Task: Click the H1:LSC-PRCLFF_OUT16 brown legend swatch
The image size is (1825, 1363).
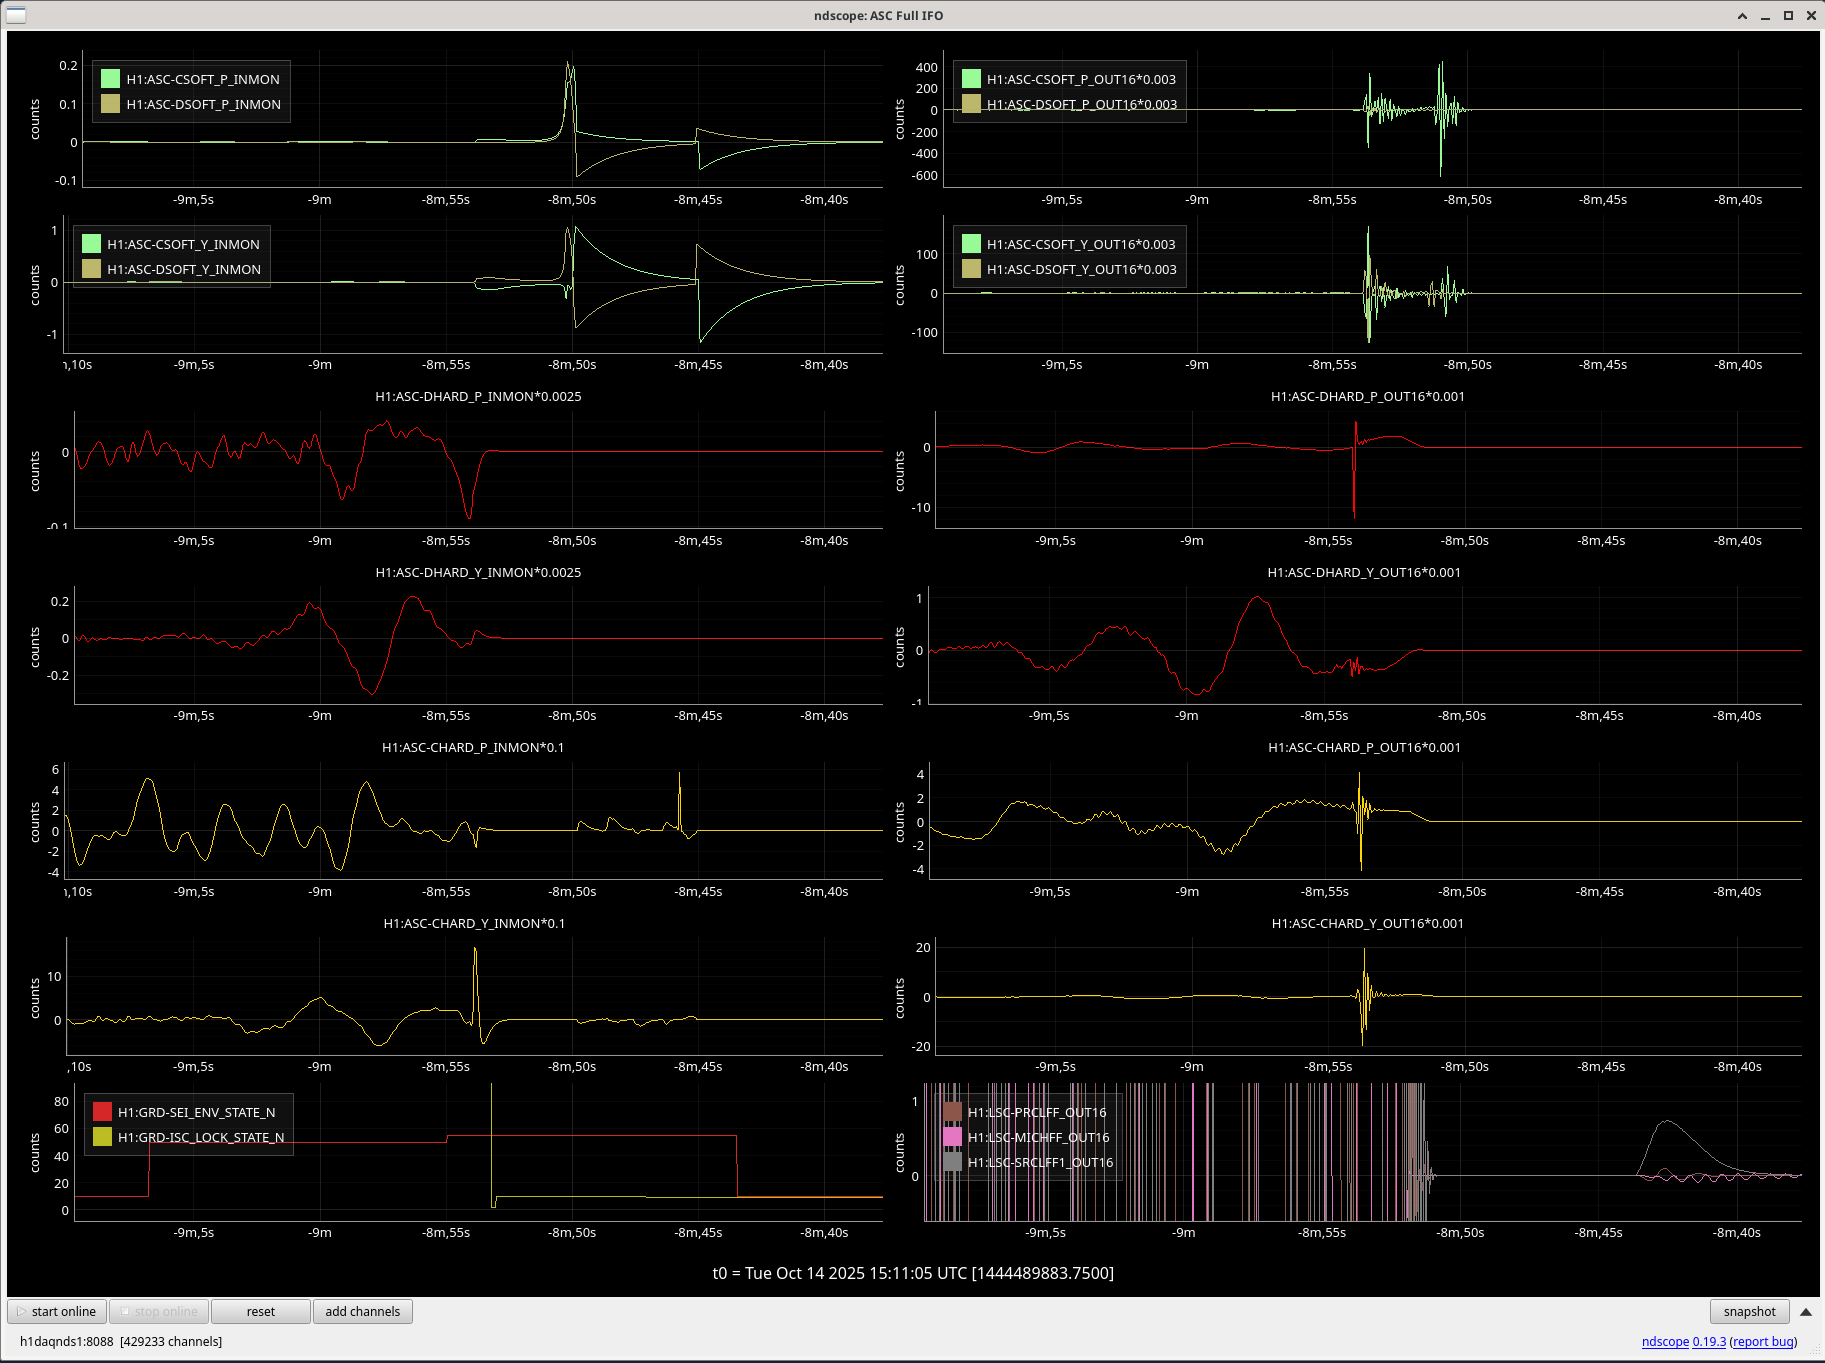Action: [952, 1112]
